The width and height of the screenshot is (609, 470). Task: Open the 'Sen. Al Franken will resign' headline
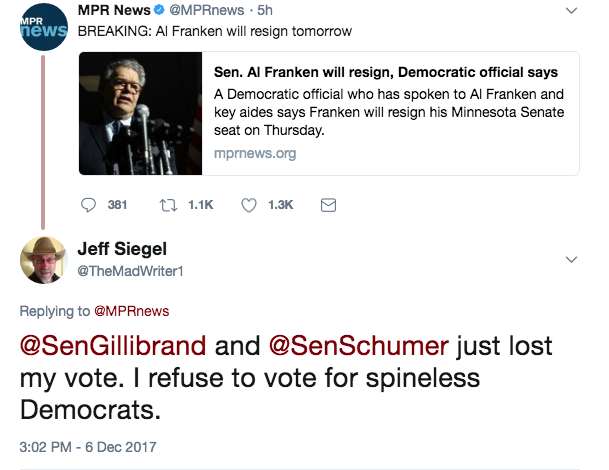tap(386, 72)
